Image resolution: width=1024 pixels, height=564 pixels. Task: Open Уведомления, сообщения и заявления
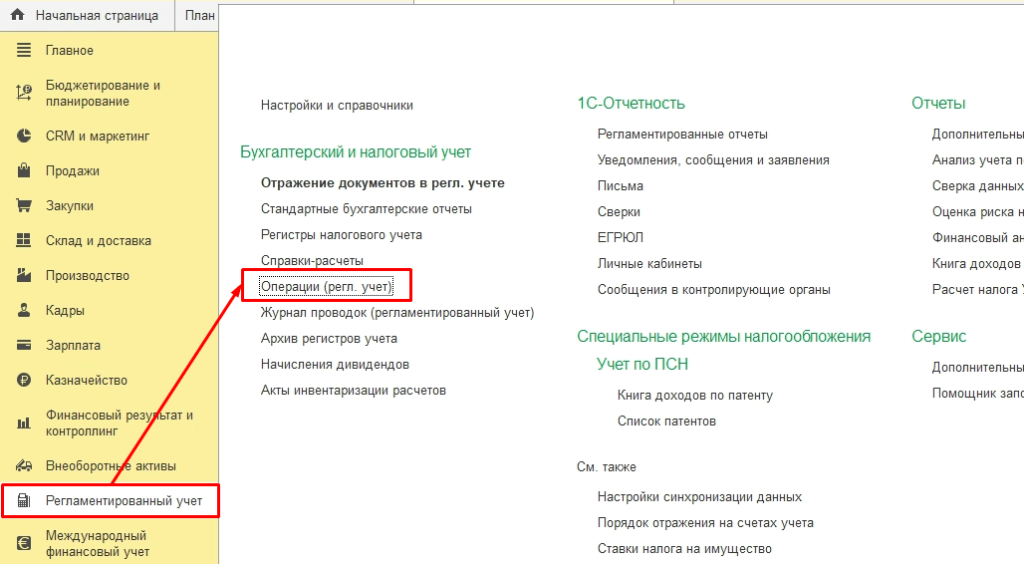713,160
